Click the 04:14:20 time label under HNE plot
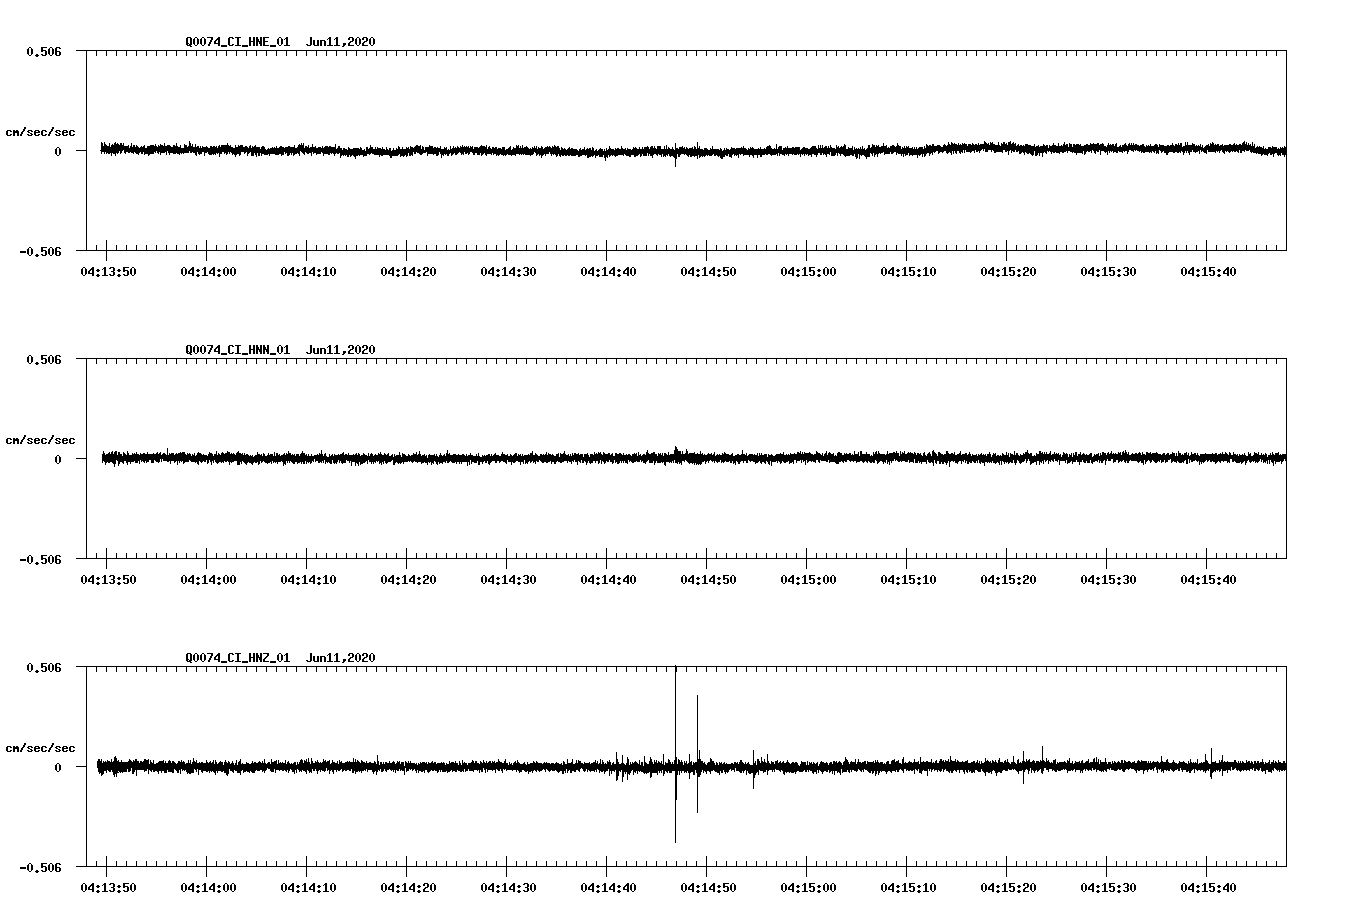The image size is (1358, 924). 408,272
